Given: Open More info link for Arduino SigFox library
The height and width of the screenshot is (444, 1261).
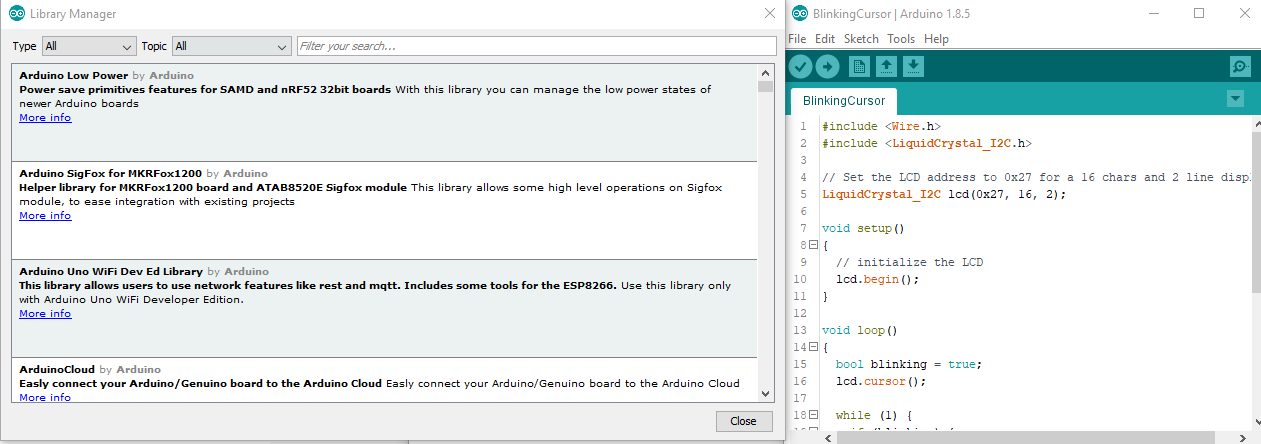Looking at the screenshot, I should click(x=45, y=215).
